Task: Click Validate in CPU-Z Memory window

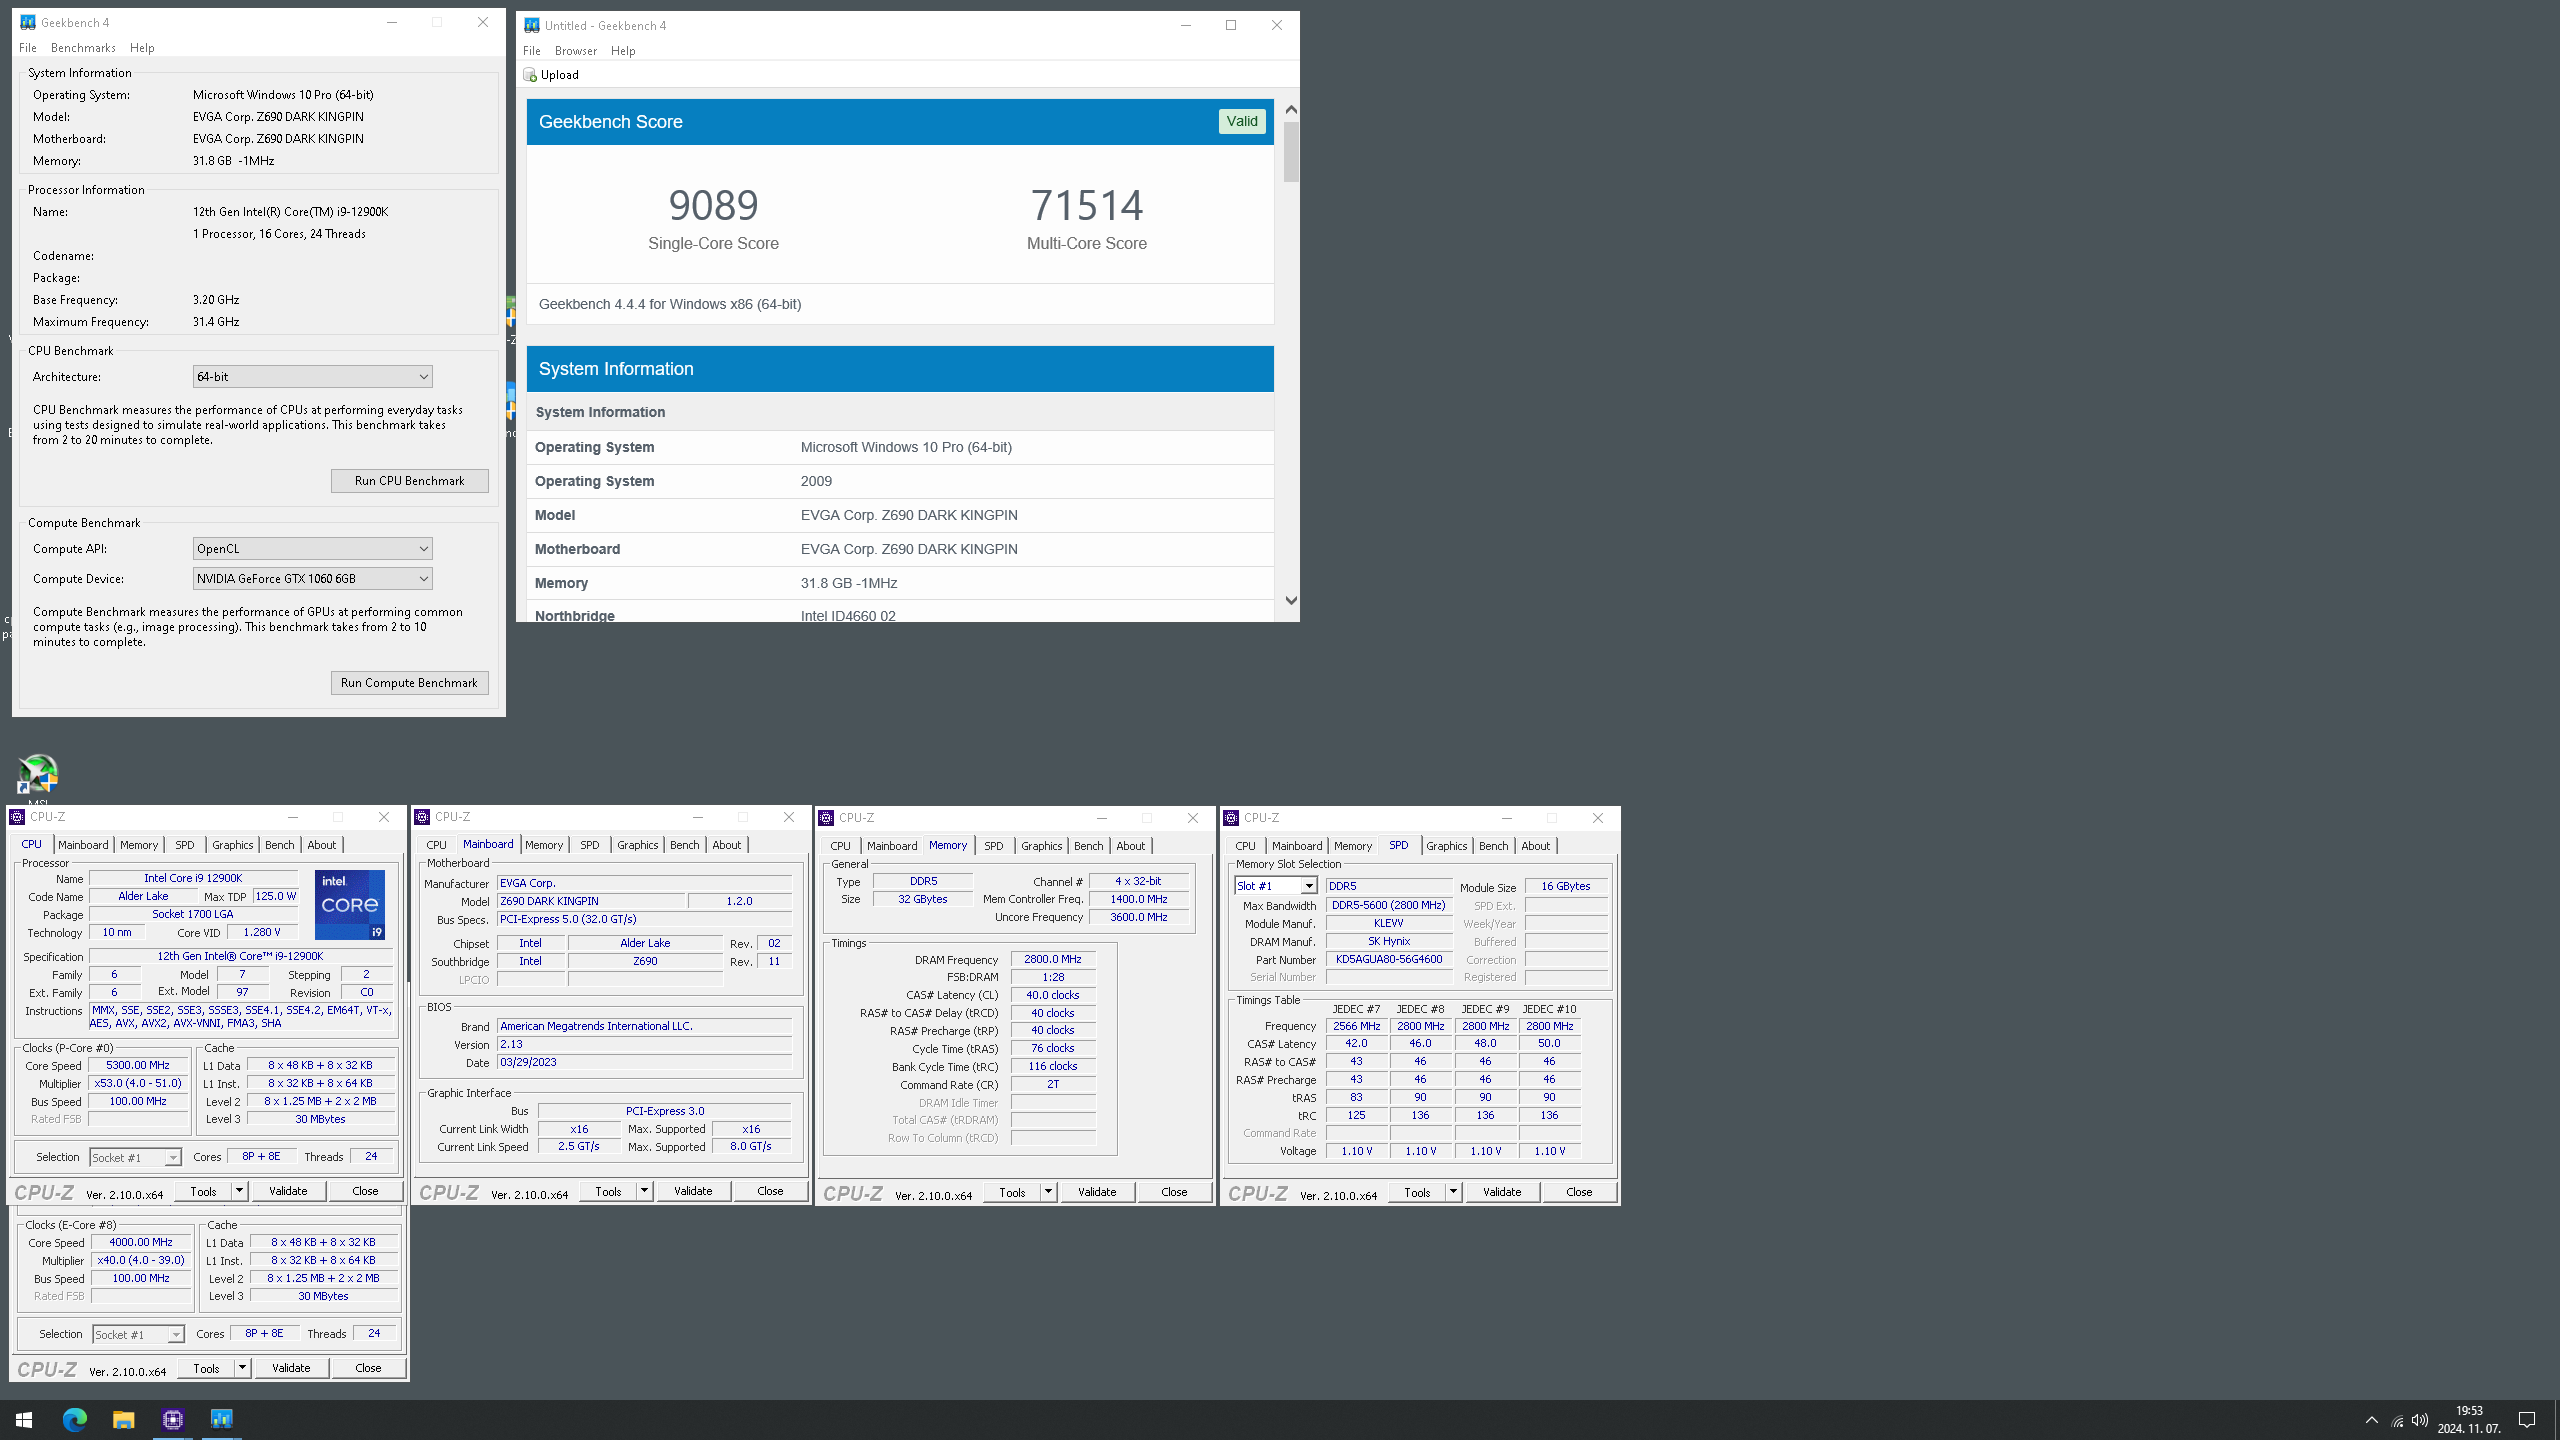Action: 1097,1192
